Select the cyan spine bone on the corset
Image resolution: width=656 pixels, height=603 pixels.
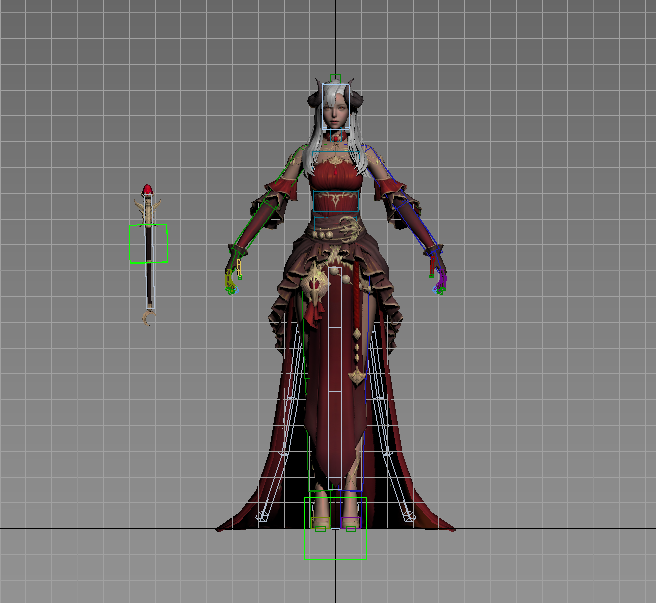coord(336,201)
